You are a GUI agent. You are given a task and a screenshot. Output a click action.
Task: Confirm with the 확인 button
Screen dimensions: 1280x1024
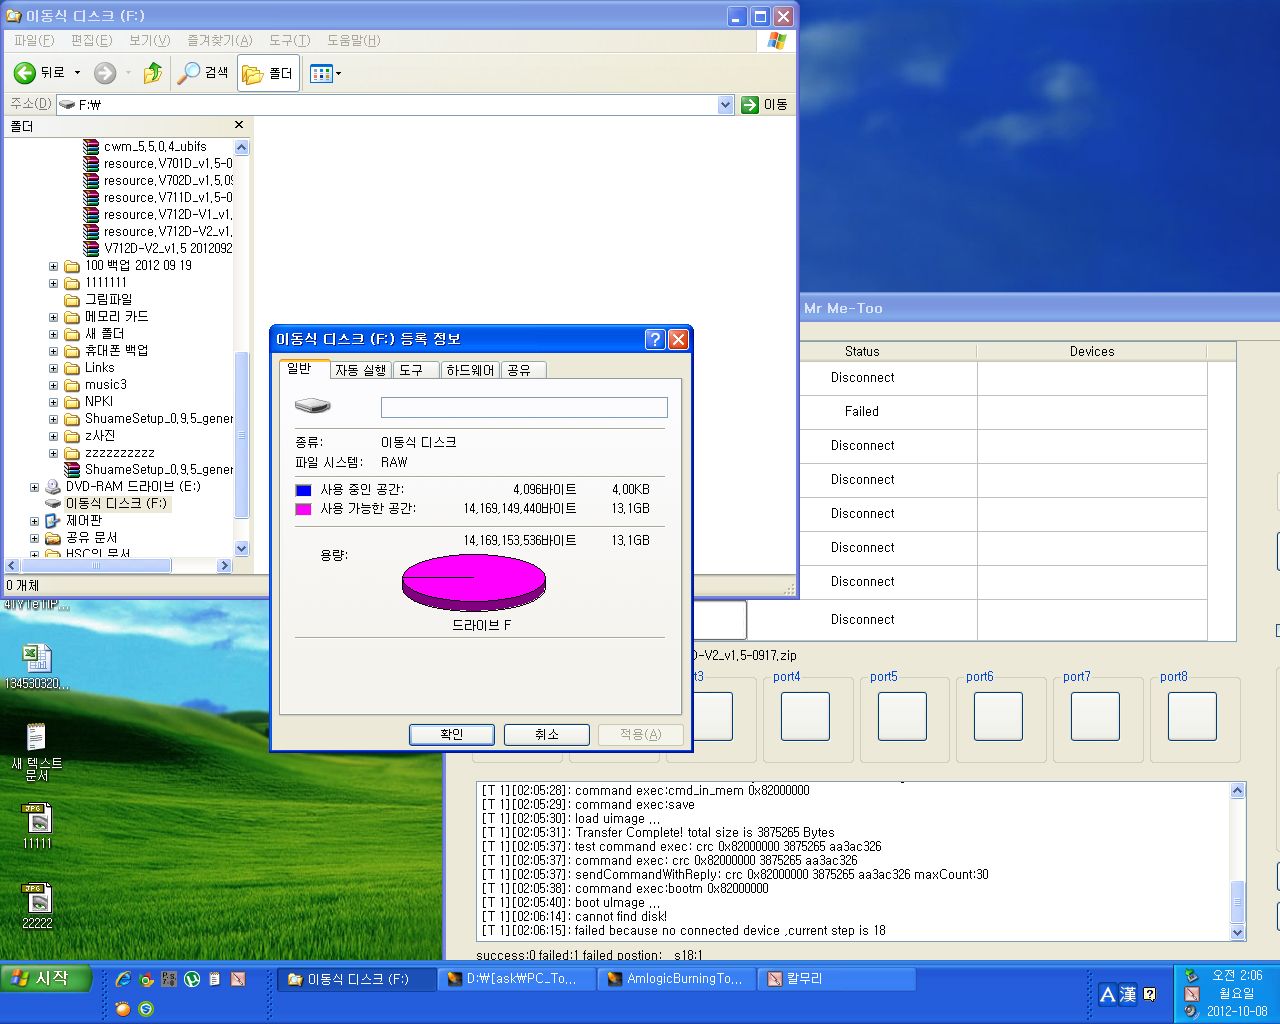[452, 734]
